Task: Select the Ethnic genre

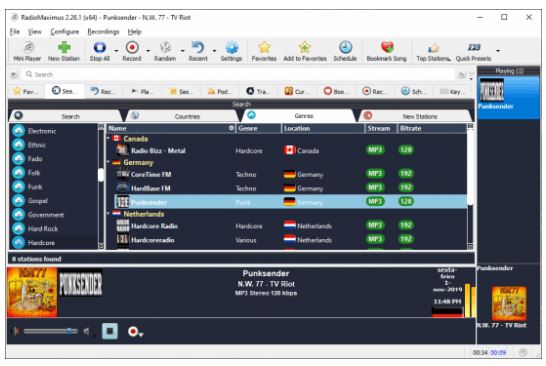Action: tap(54, 145)
